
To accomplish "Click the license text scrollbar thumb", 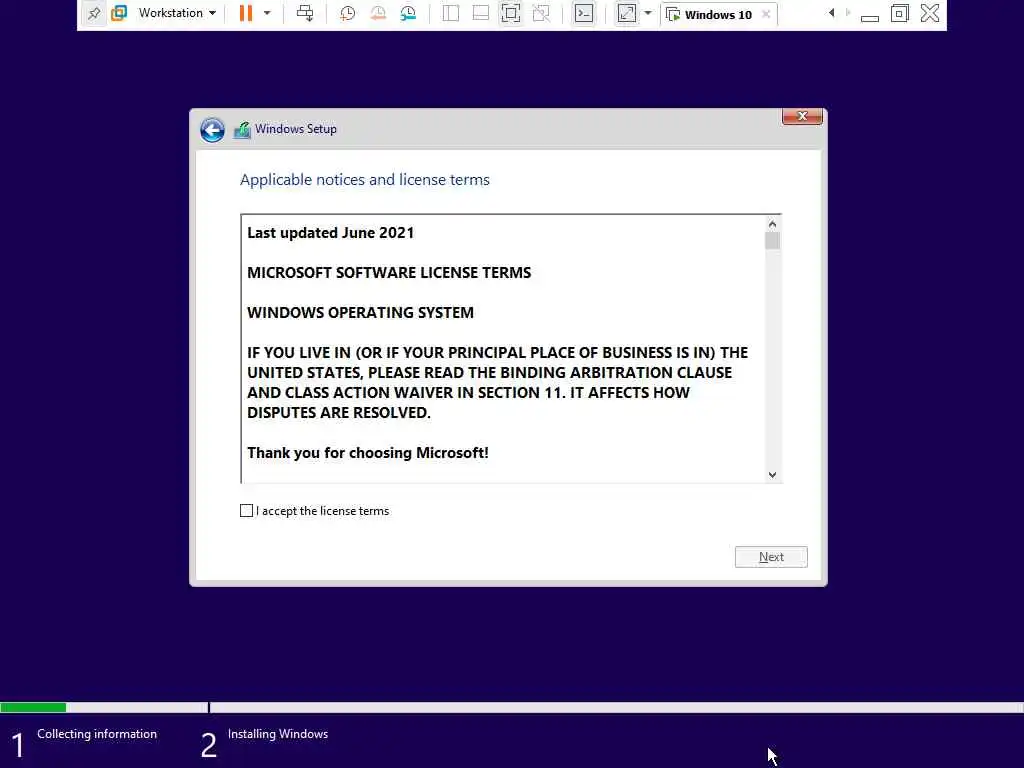I will tap(773, 241).
